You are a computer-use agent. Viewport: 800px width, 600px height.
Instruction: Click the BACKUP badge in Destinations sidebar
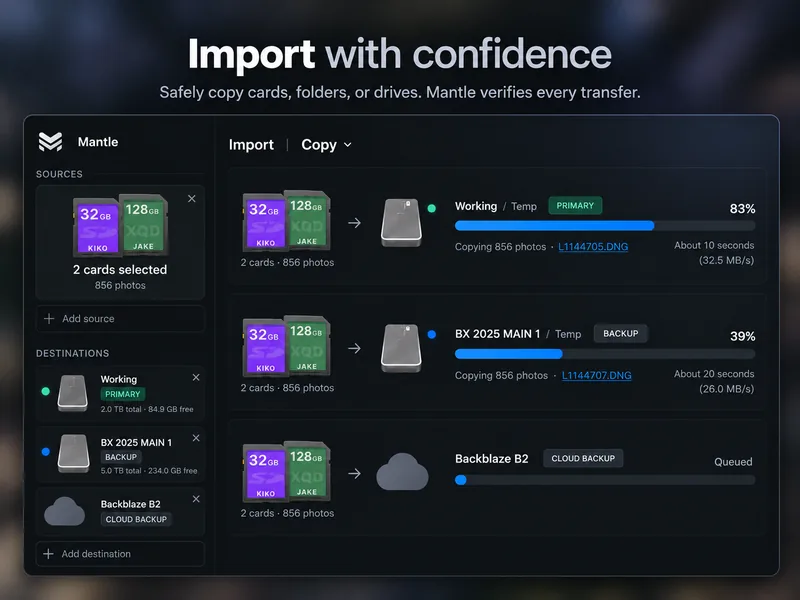pos(121,457)
